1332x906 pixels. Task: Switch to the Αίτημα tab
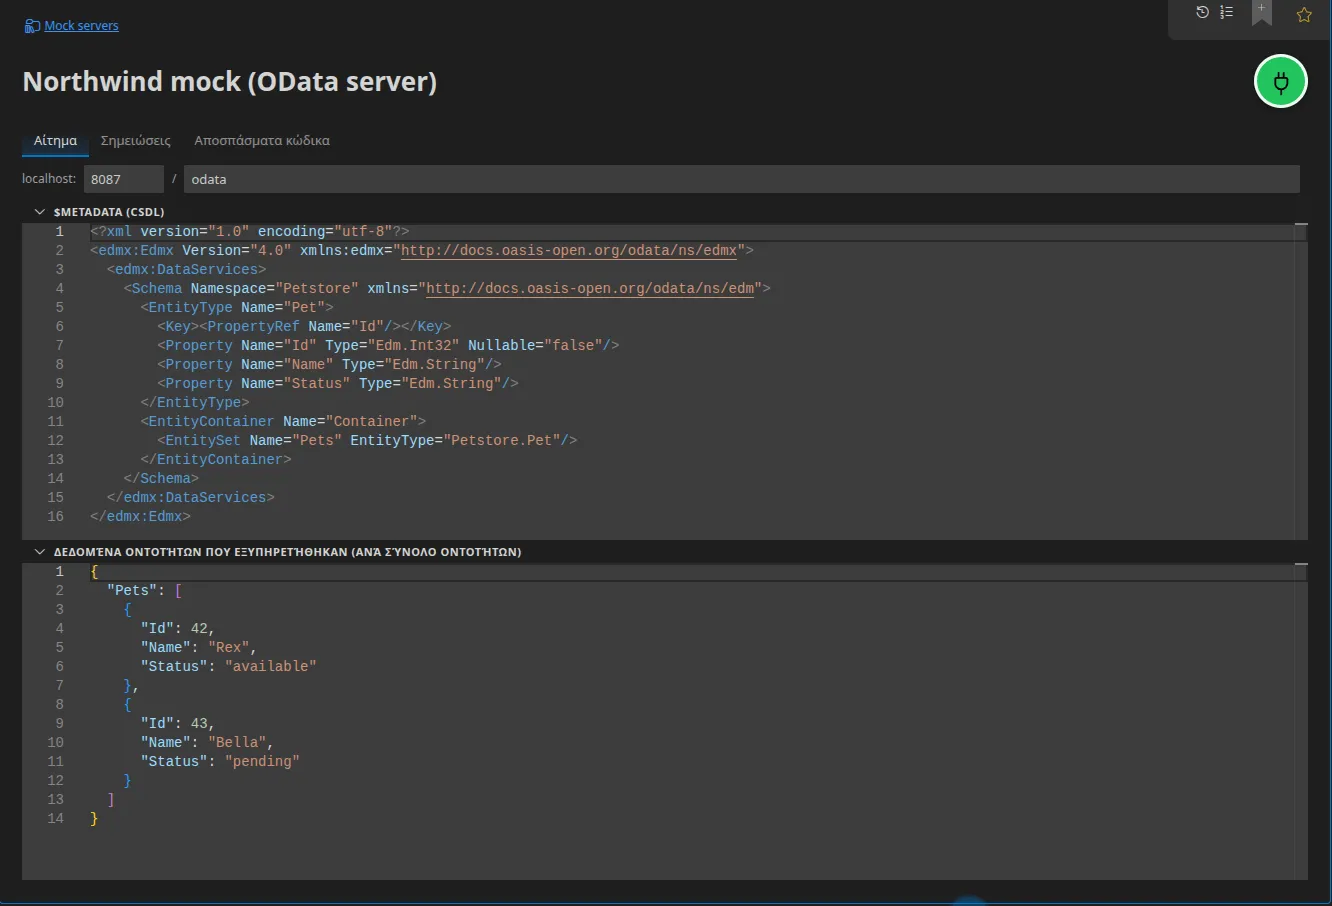click(55, 141)
